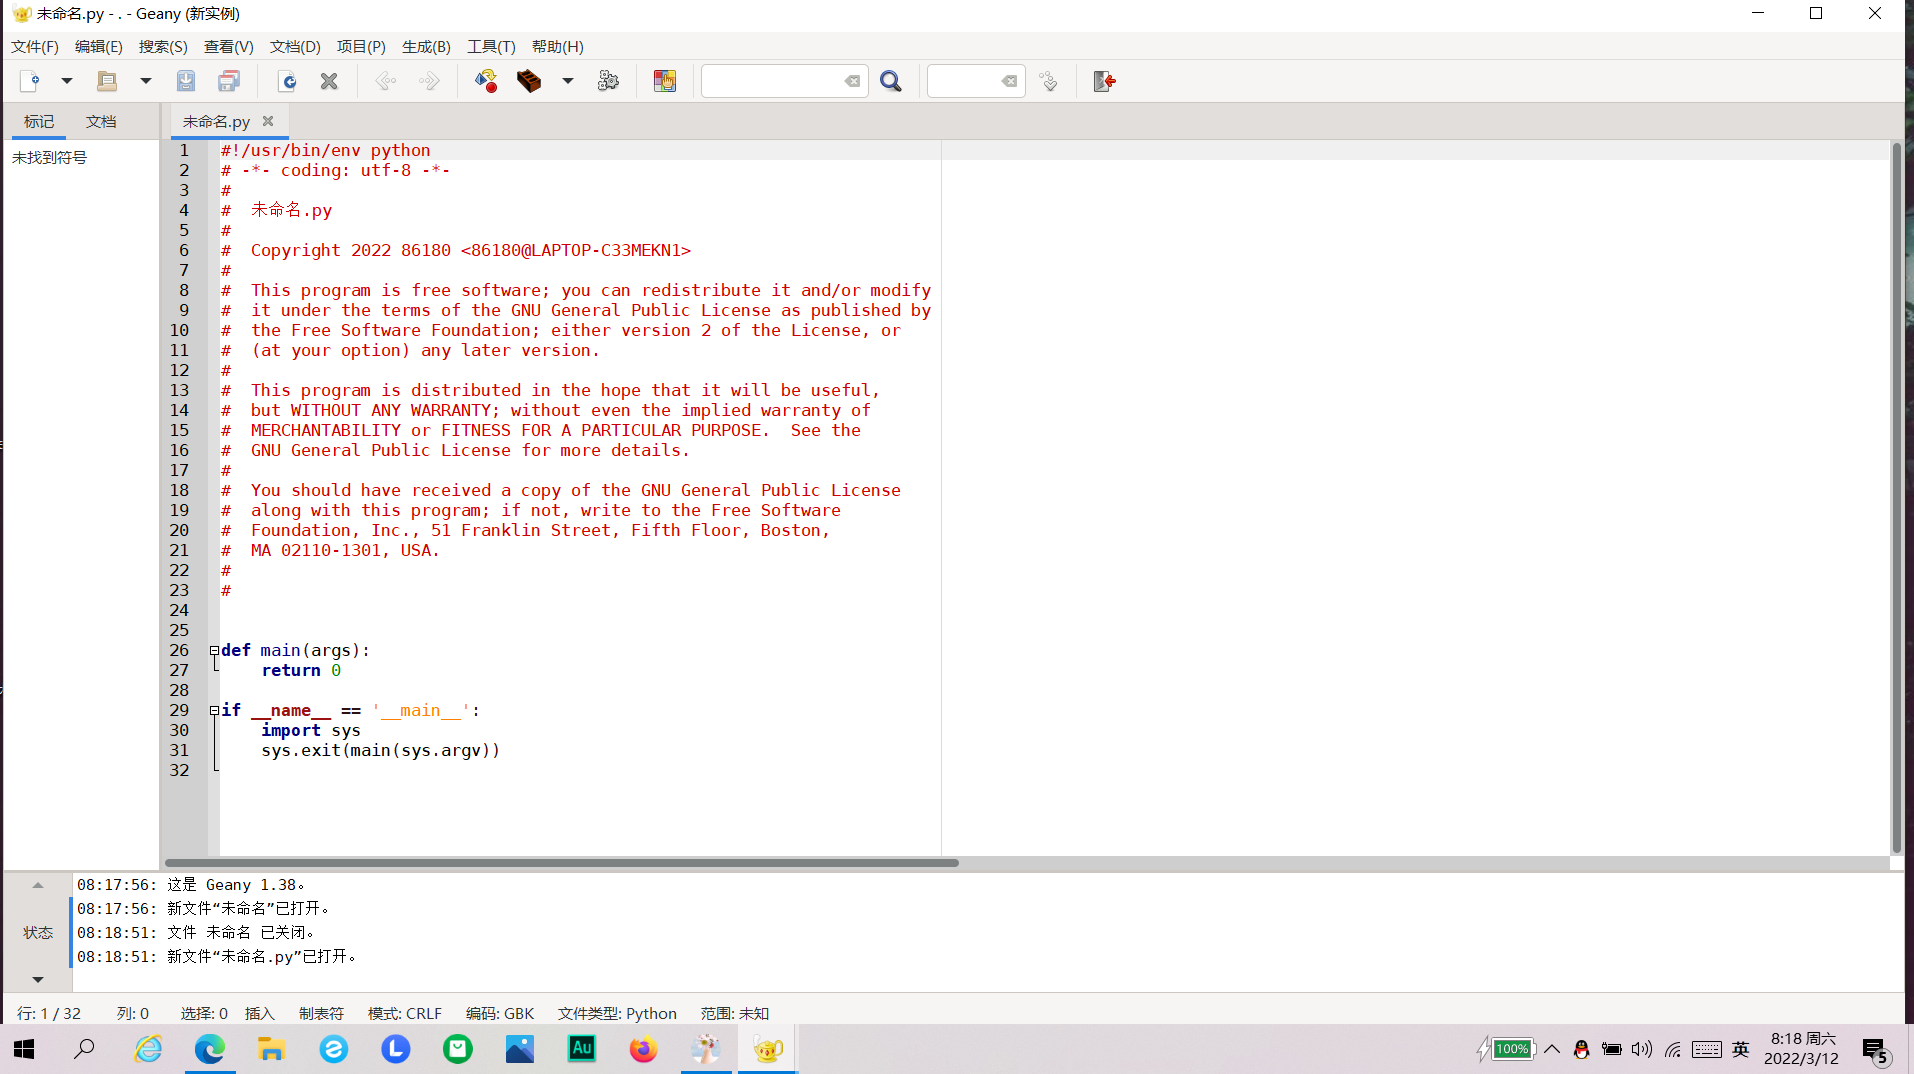
Task: Click status bar 编码: GBK entry
Action: coord(500,1013)
